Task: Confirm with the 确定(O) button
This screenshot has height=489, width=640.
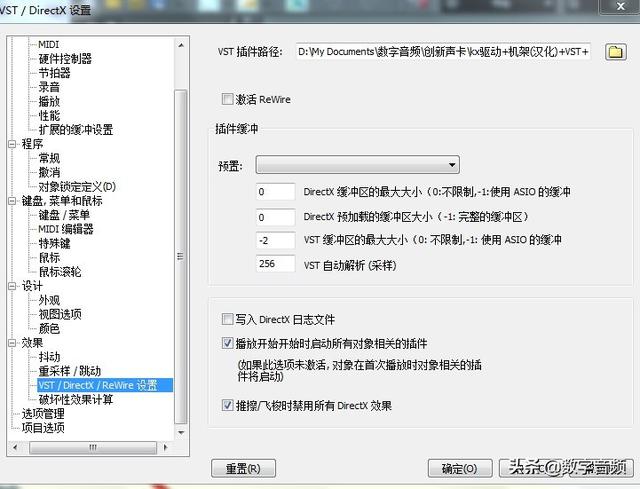Action: point(460,469)
